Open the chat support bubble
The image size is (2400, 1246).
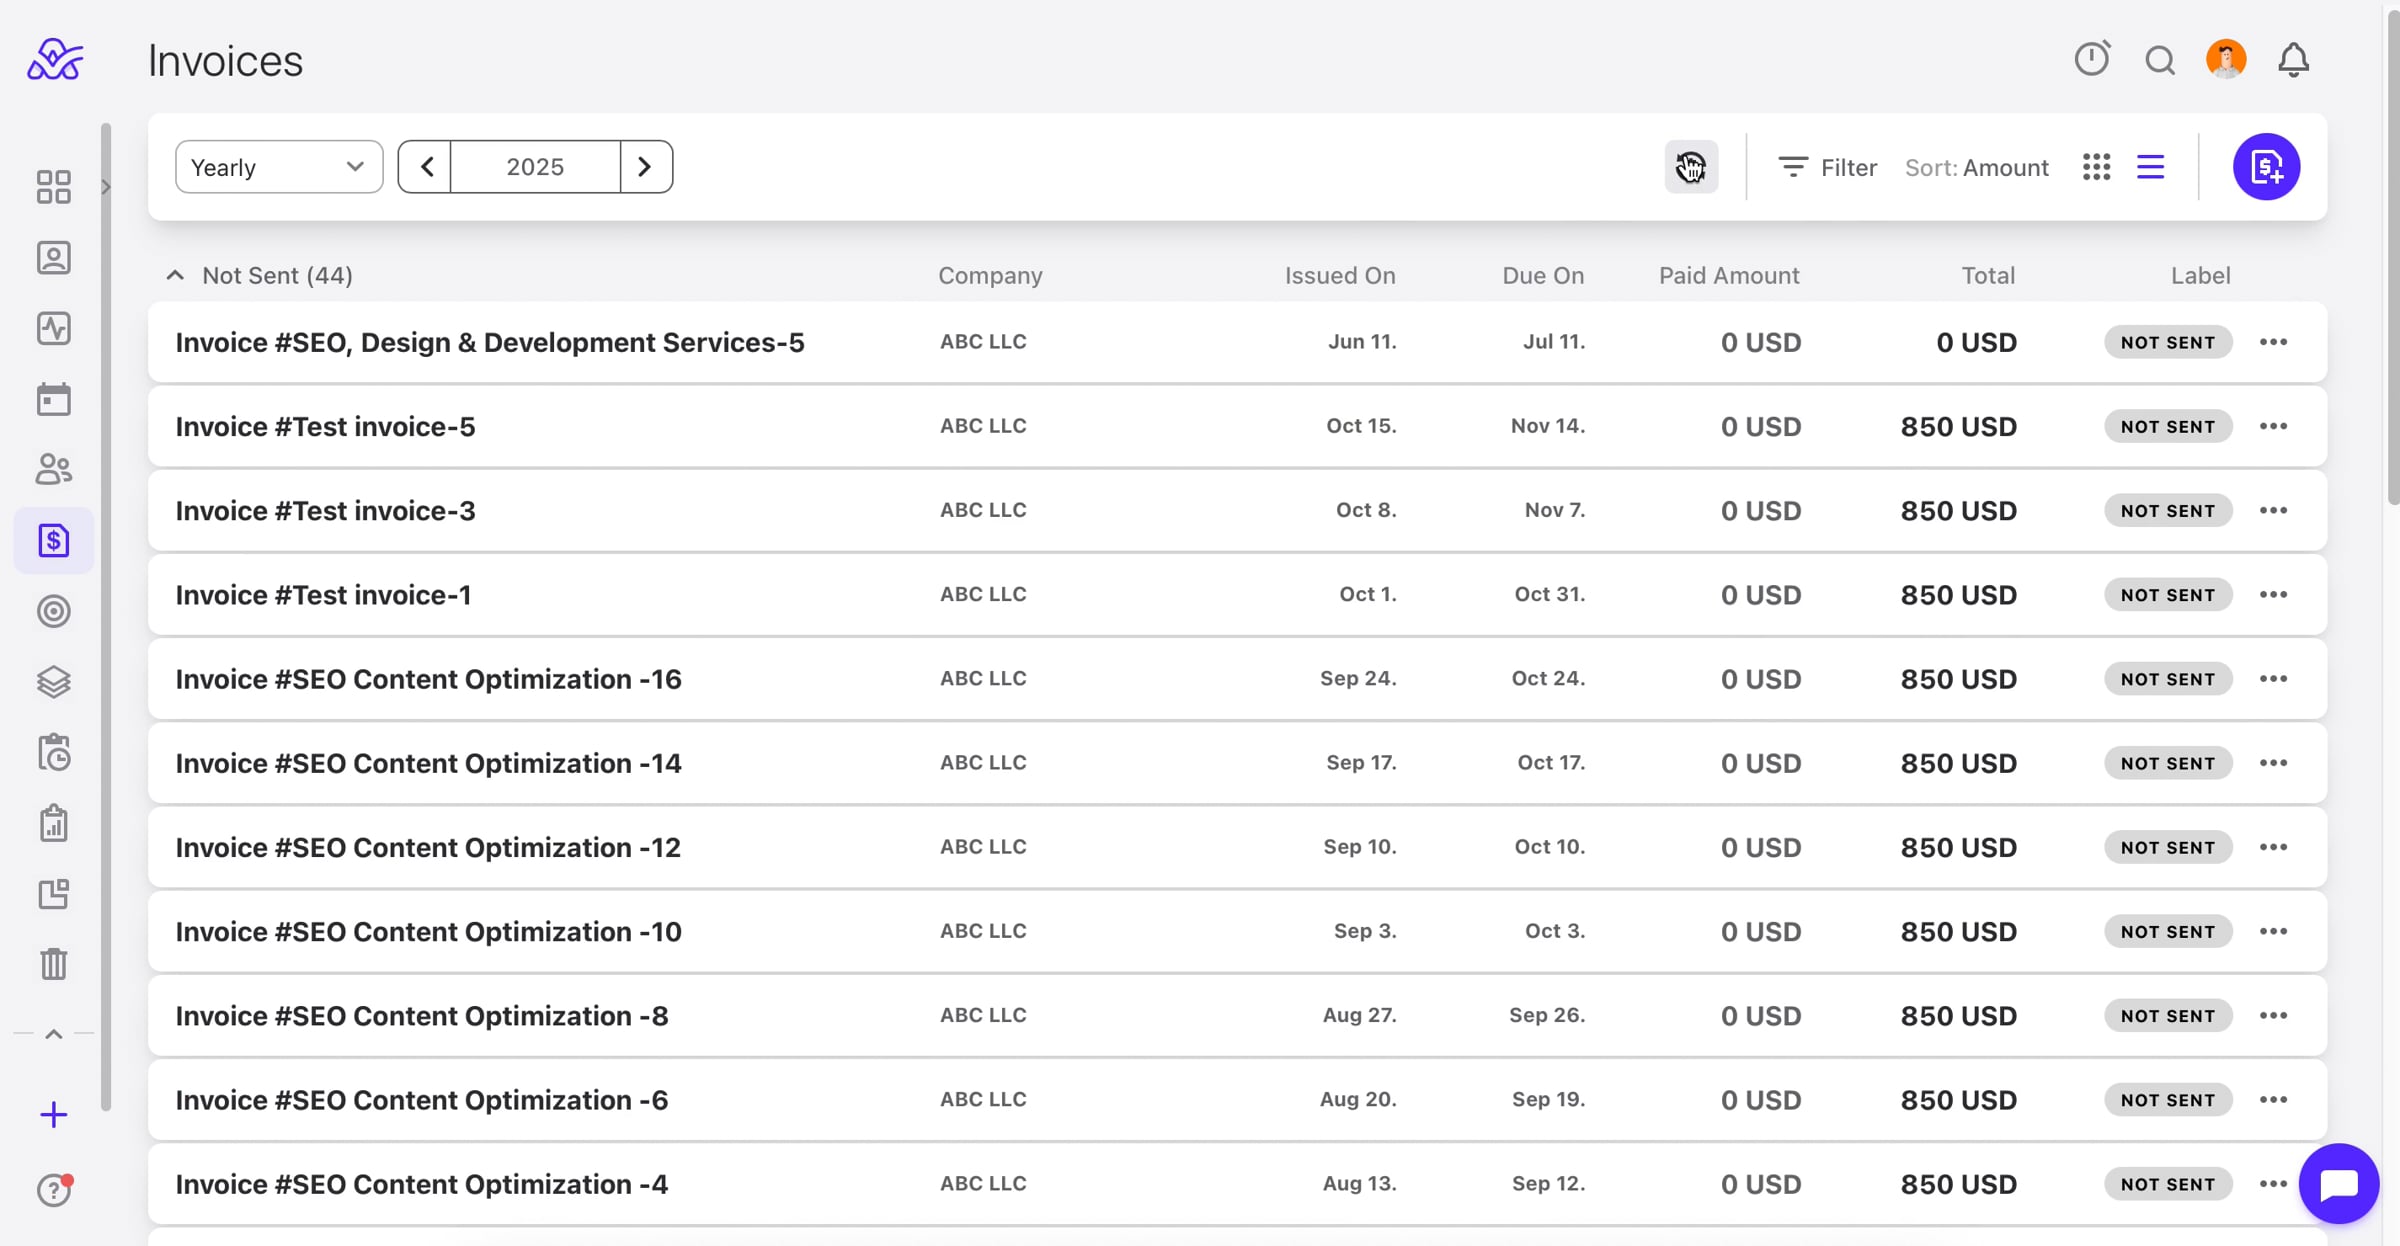(2339, 1184)
